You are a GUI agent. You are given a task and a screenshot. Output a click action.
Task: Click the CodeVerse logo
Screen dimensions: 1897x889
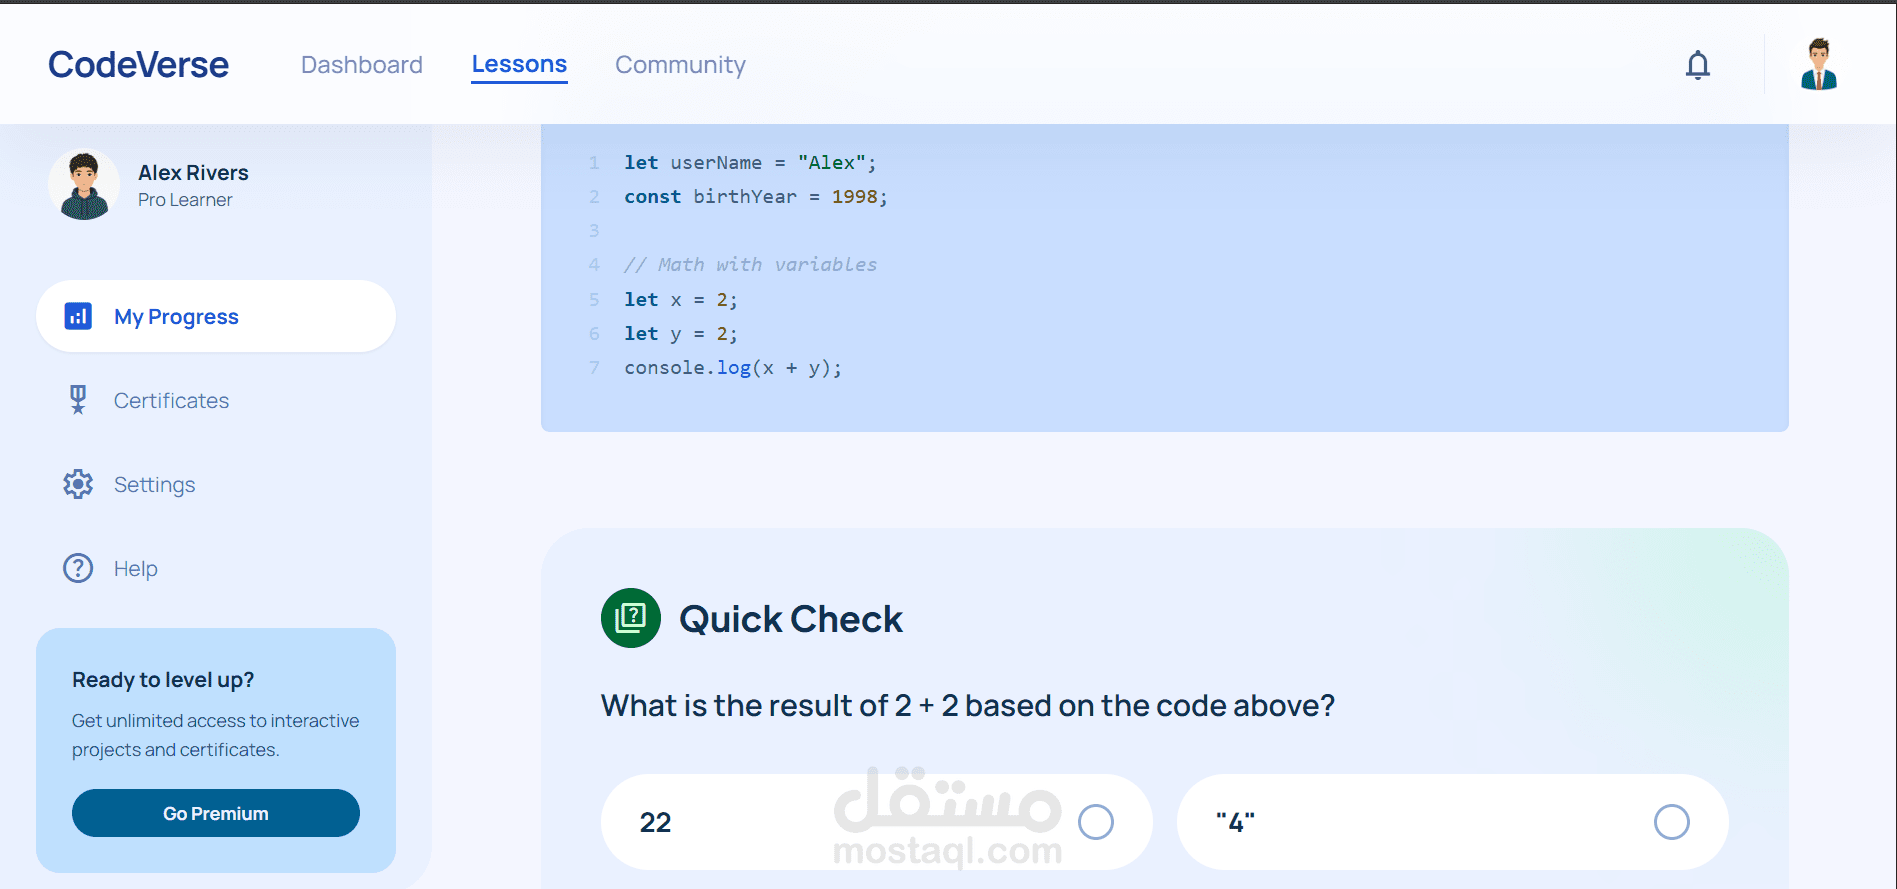(x=138, y=65)
